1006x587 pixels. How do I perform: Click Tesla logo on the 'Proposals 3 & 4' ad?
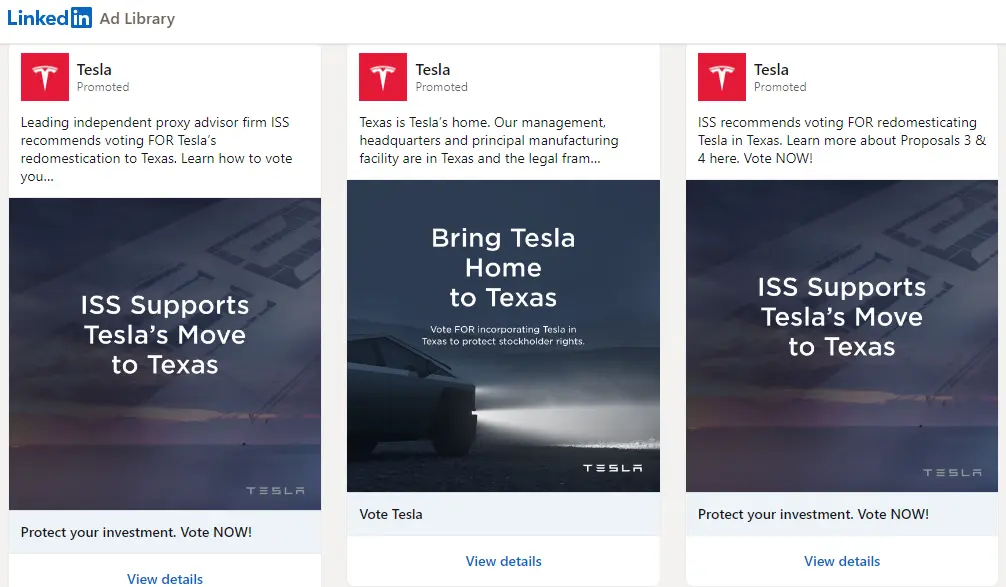[721, 78]
